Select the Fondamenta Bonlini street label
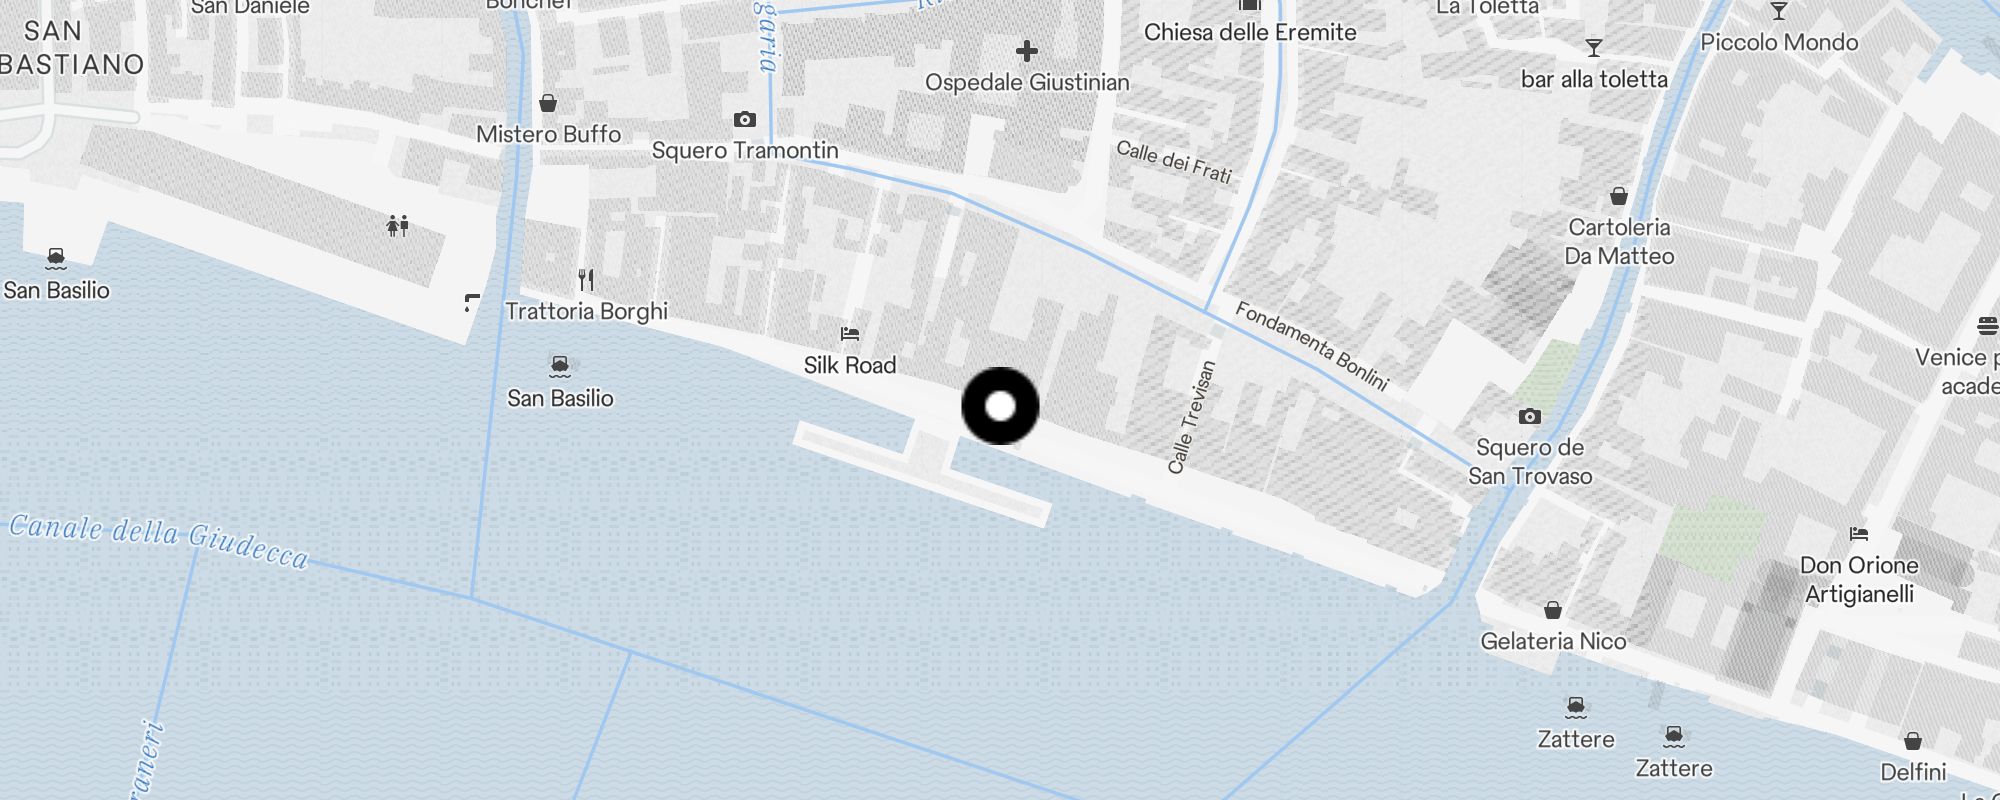This screenshot has height=800, width=2000. (1312, 346)
